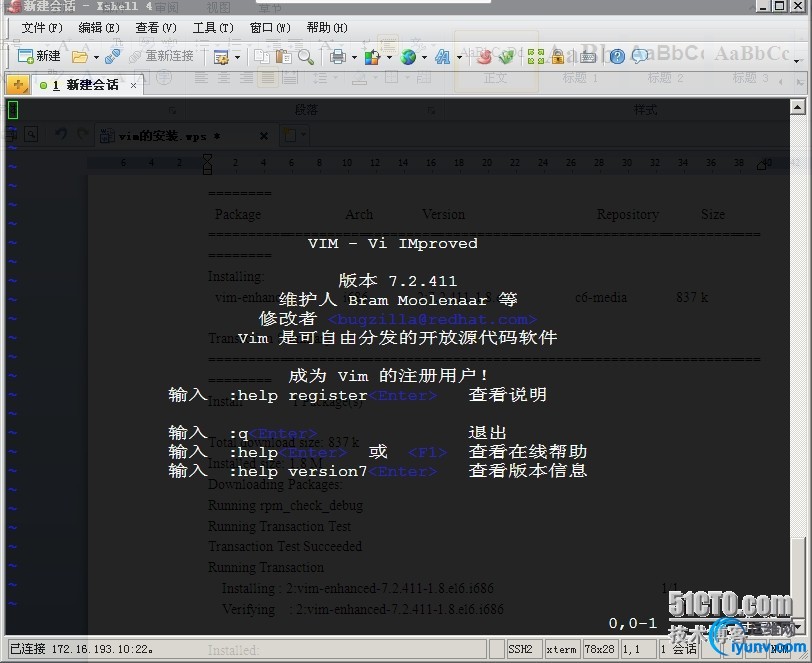Click the 已连接 172.16.193.10:22 status text
The height and width of the screenshot is (663, 812).
coord(81,649)
